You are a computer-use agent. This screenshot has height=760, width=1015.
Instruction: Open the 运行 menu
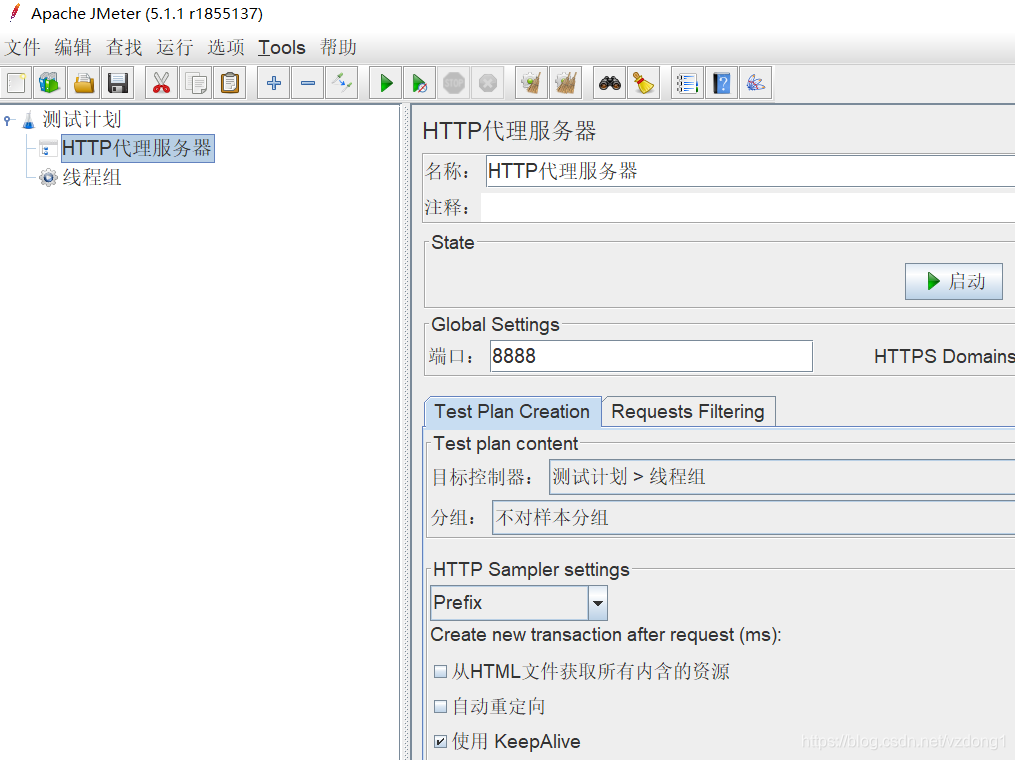[175, 47]
